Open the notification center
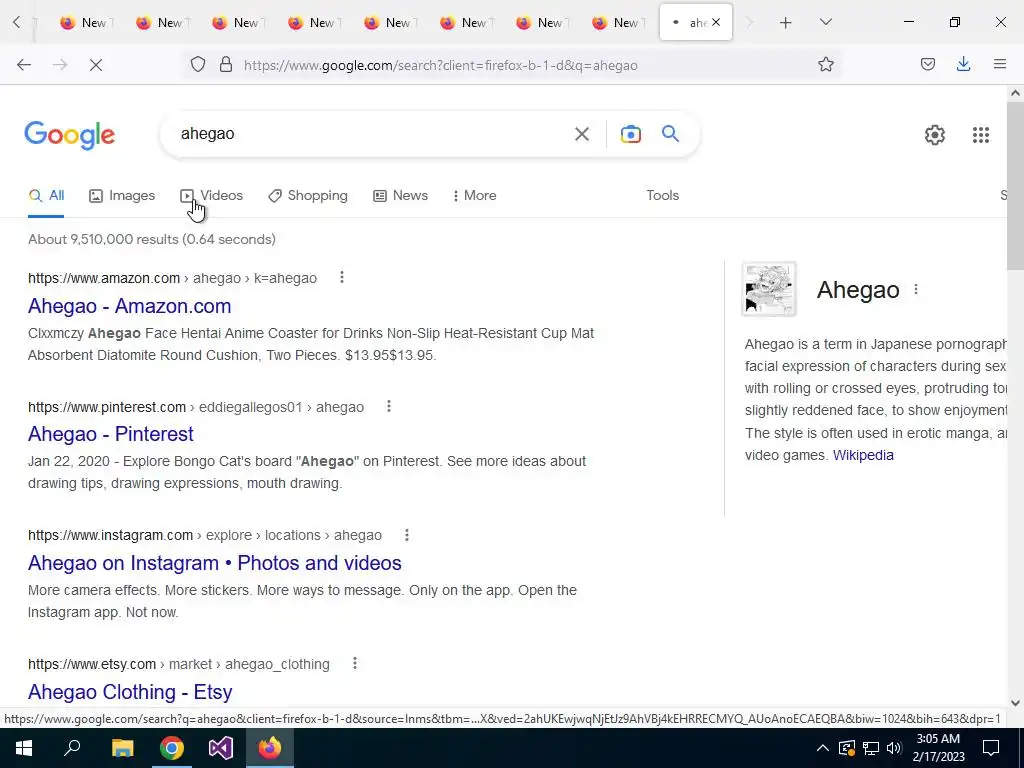The image size is (1024, 768). [x=991, y=748]
